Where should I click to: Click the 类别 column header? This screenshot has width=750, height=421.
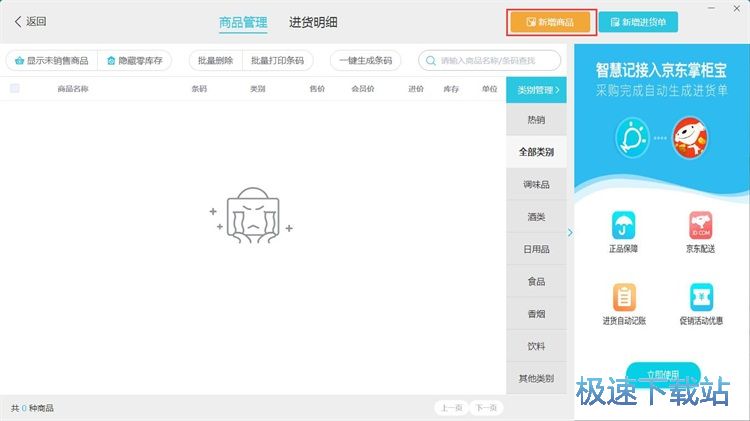[258, 89]
